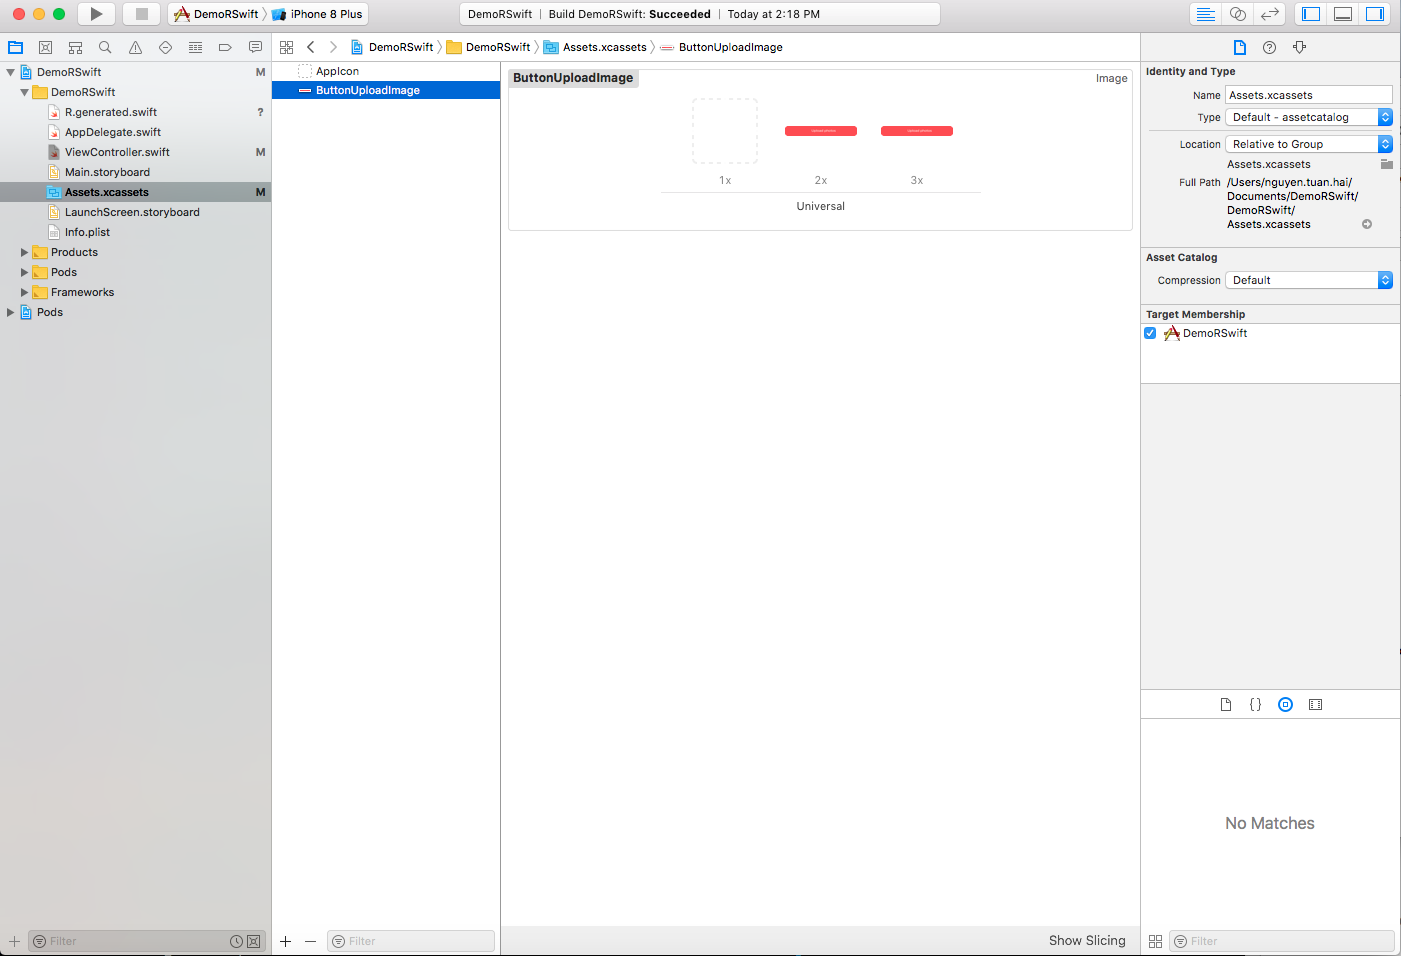Image resolution: width=1401 pixels, height=956 pixels.
Task: Run the DemoRSwift build with Play button
Action: point(96,14)
